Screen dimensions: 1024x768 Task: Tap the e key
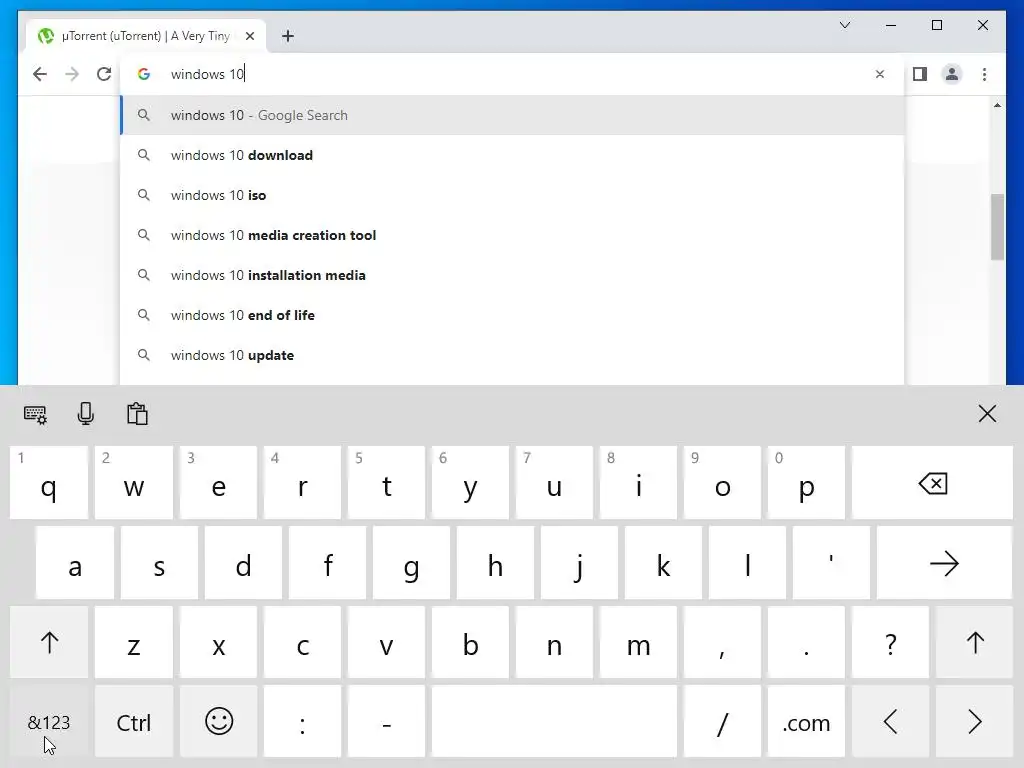point(219,483)
